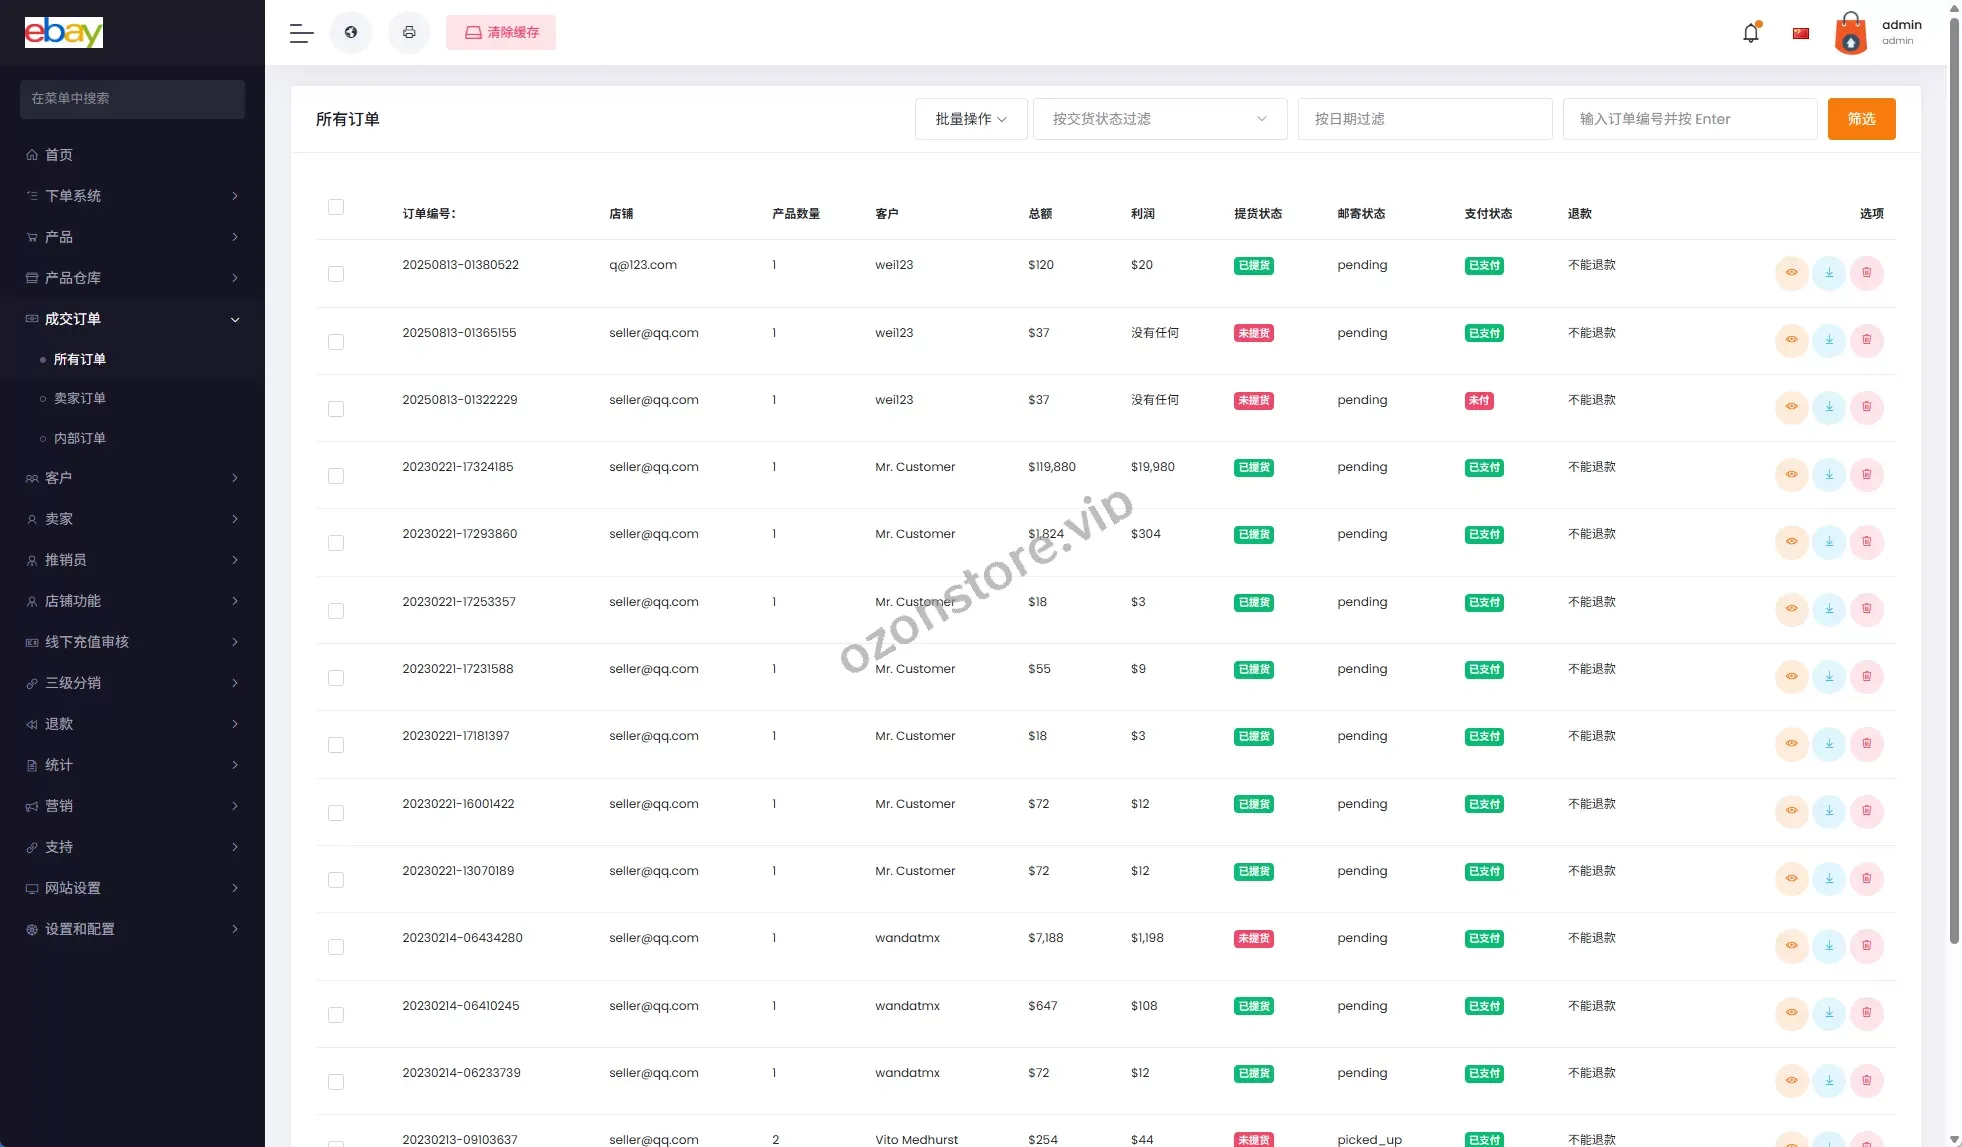Open the notification bell
The height and width of the screenshot is (1147, 1962).
[1750, 33]
